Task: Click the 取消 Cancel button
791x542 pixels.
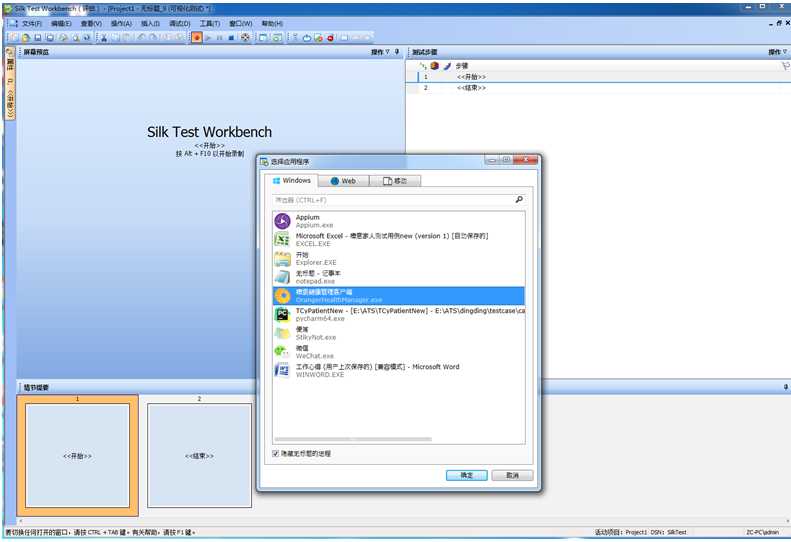Action: (x=512, y=475)
